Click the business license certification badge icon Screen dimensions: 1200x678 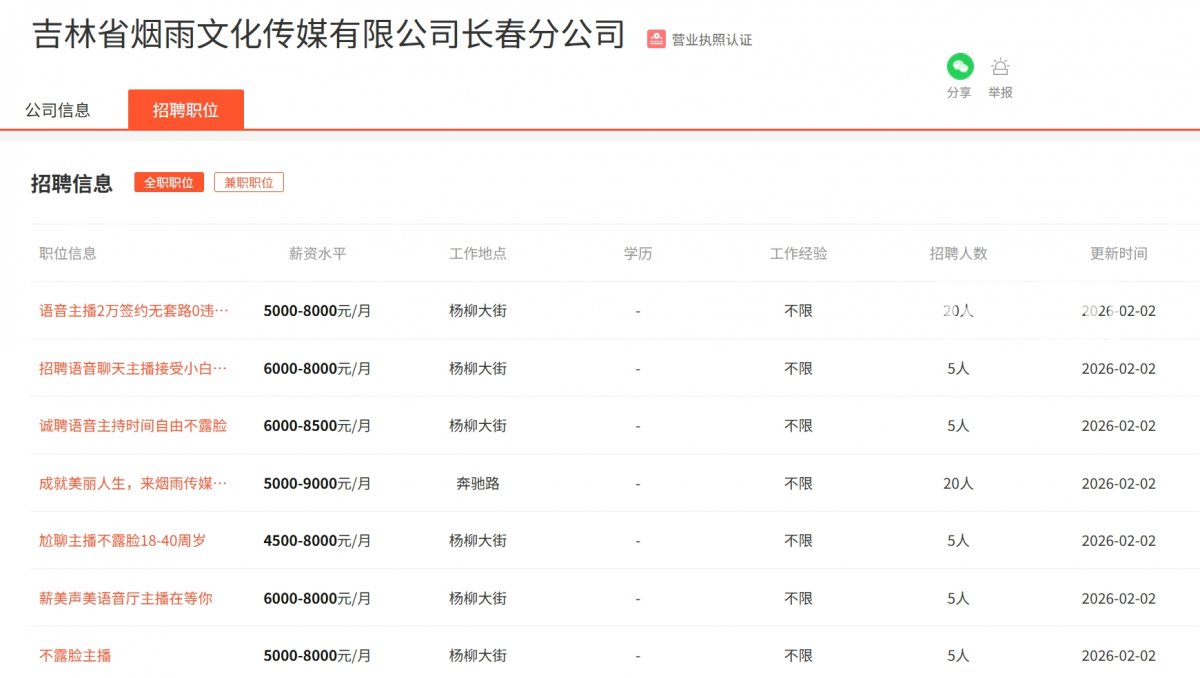(x=656, y=39)
